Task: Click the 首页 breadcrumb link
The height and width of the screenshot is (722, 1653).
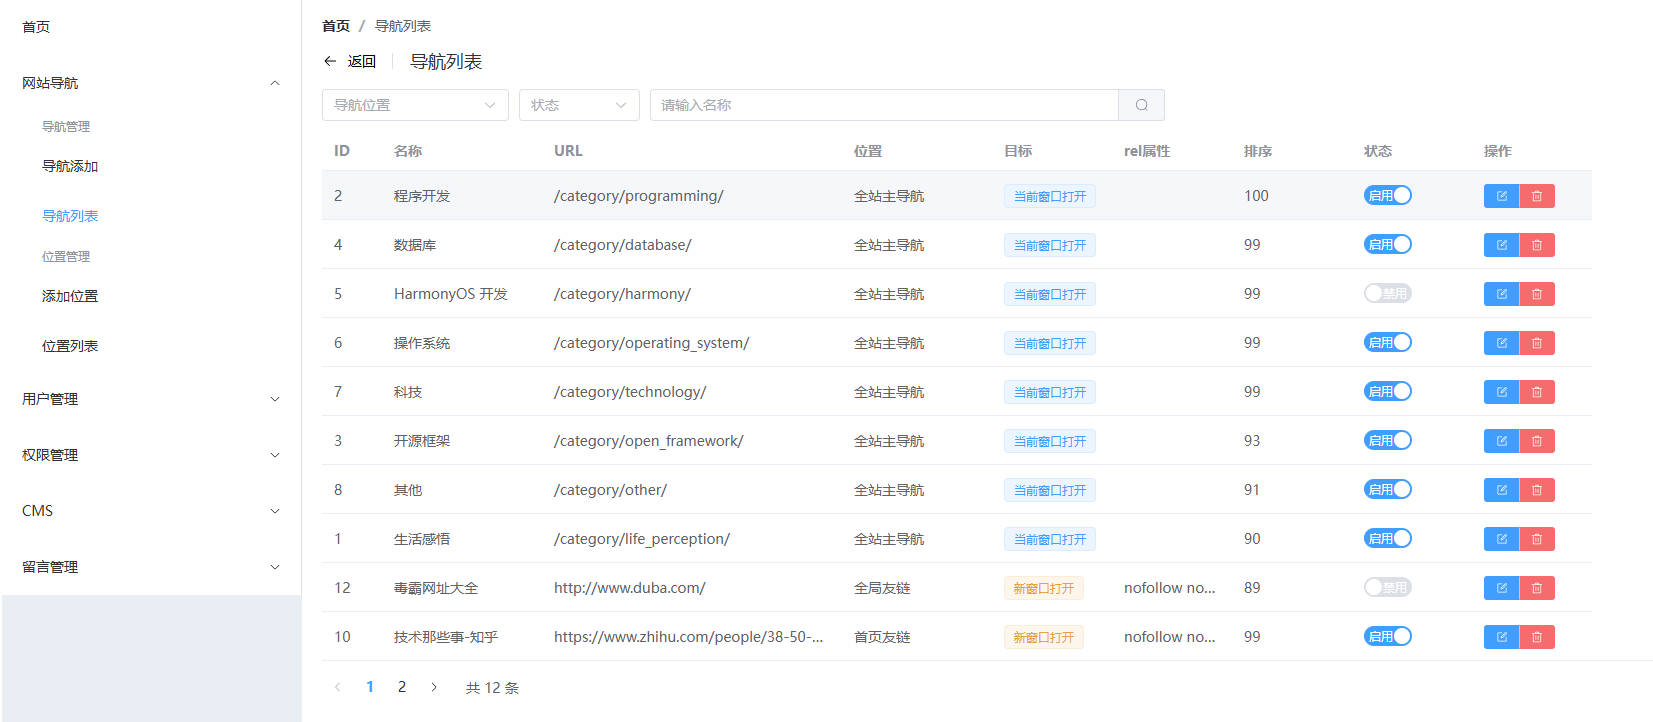Action: point(336,26)
